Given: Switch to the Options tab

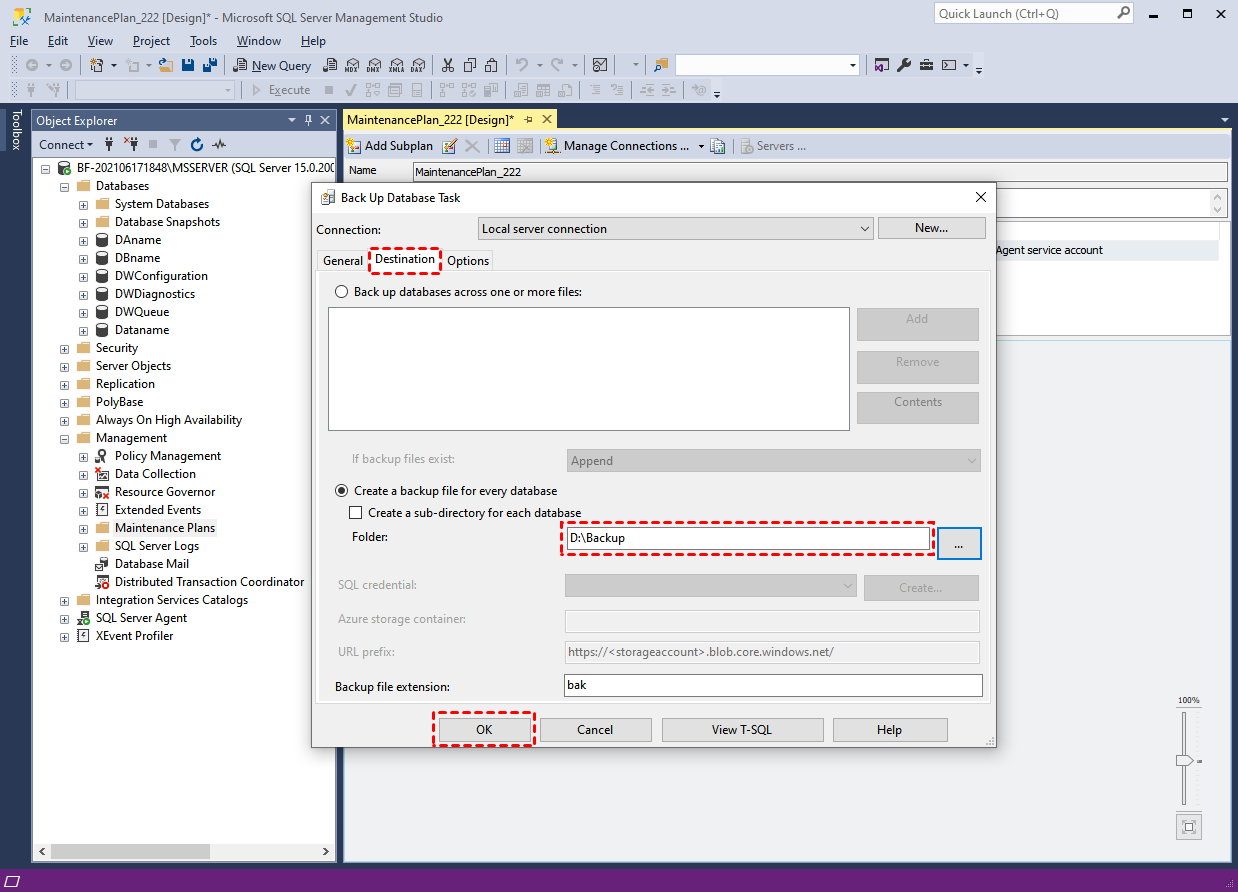Looking at the screenshot, I should tap(468, 260).
